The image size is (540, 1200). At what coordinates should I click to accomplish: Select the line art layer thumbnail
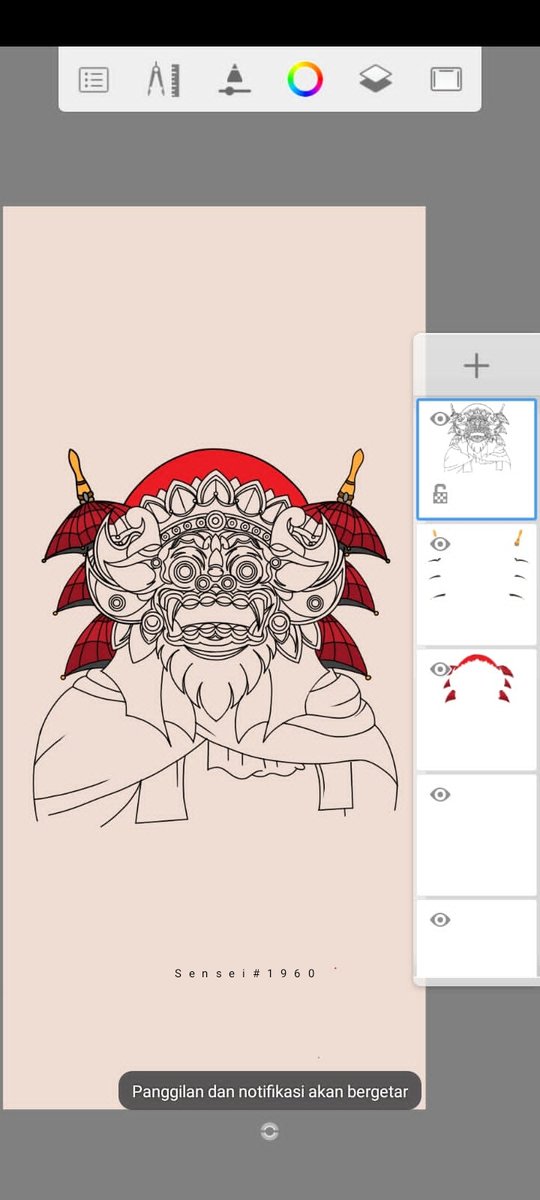pyautogui.click(x=477, y=459)
